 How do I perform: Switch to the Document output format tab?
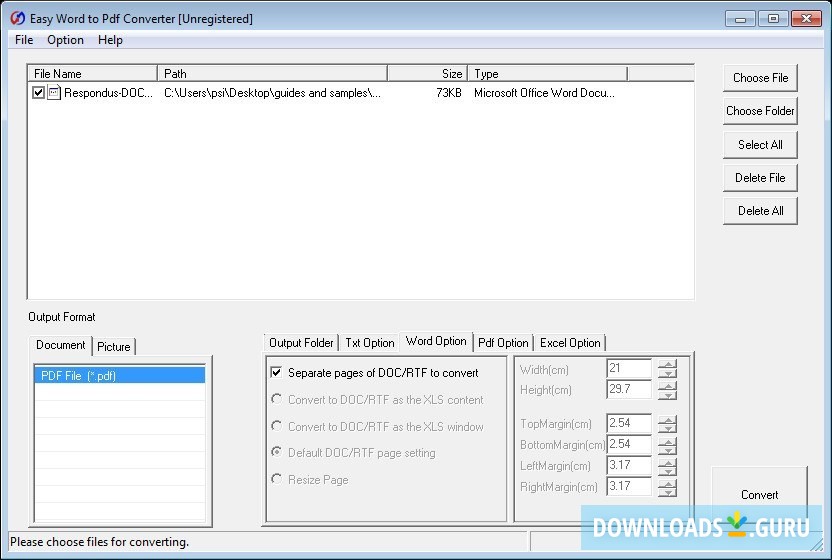point(60,345)
